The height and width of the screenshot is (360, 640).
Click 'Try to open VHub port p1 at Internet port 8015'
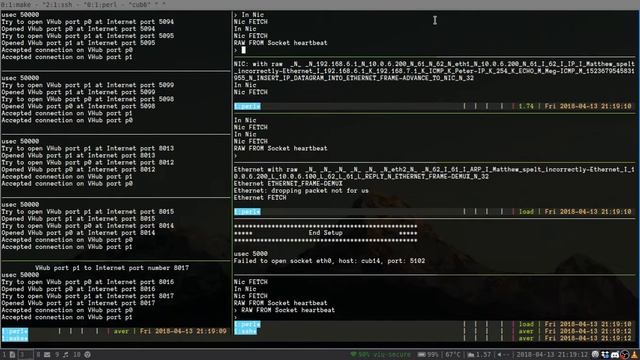click(87, 211)
